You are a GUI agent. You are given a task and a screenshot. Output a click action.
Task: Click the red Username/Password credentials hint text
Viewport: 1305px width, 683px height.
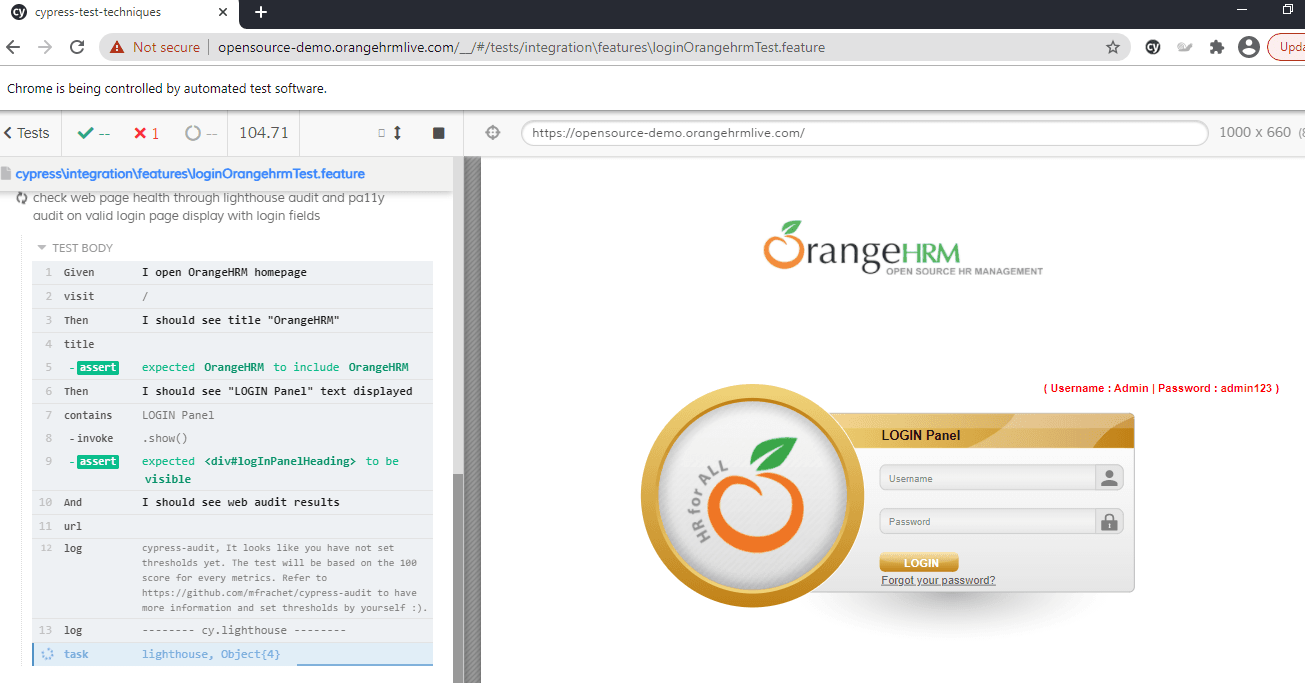coord(1161,388)
